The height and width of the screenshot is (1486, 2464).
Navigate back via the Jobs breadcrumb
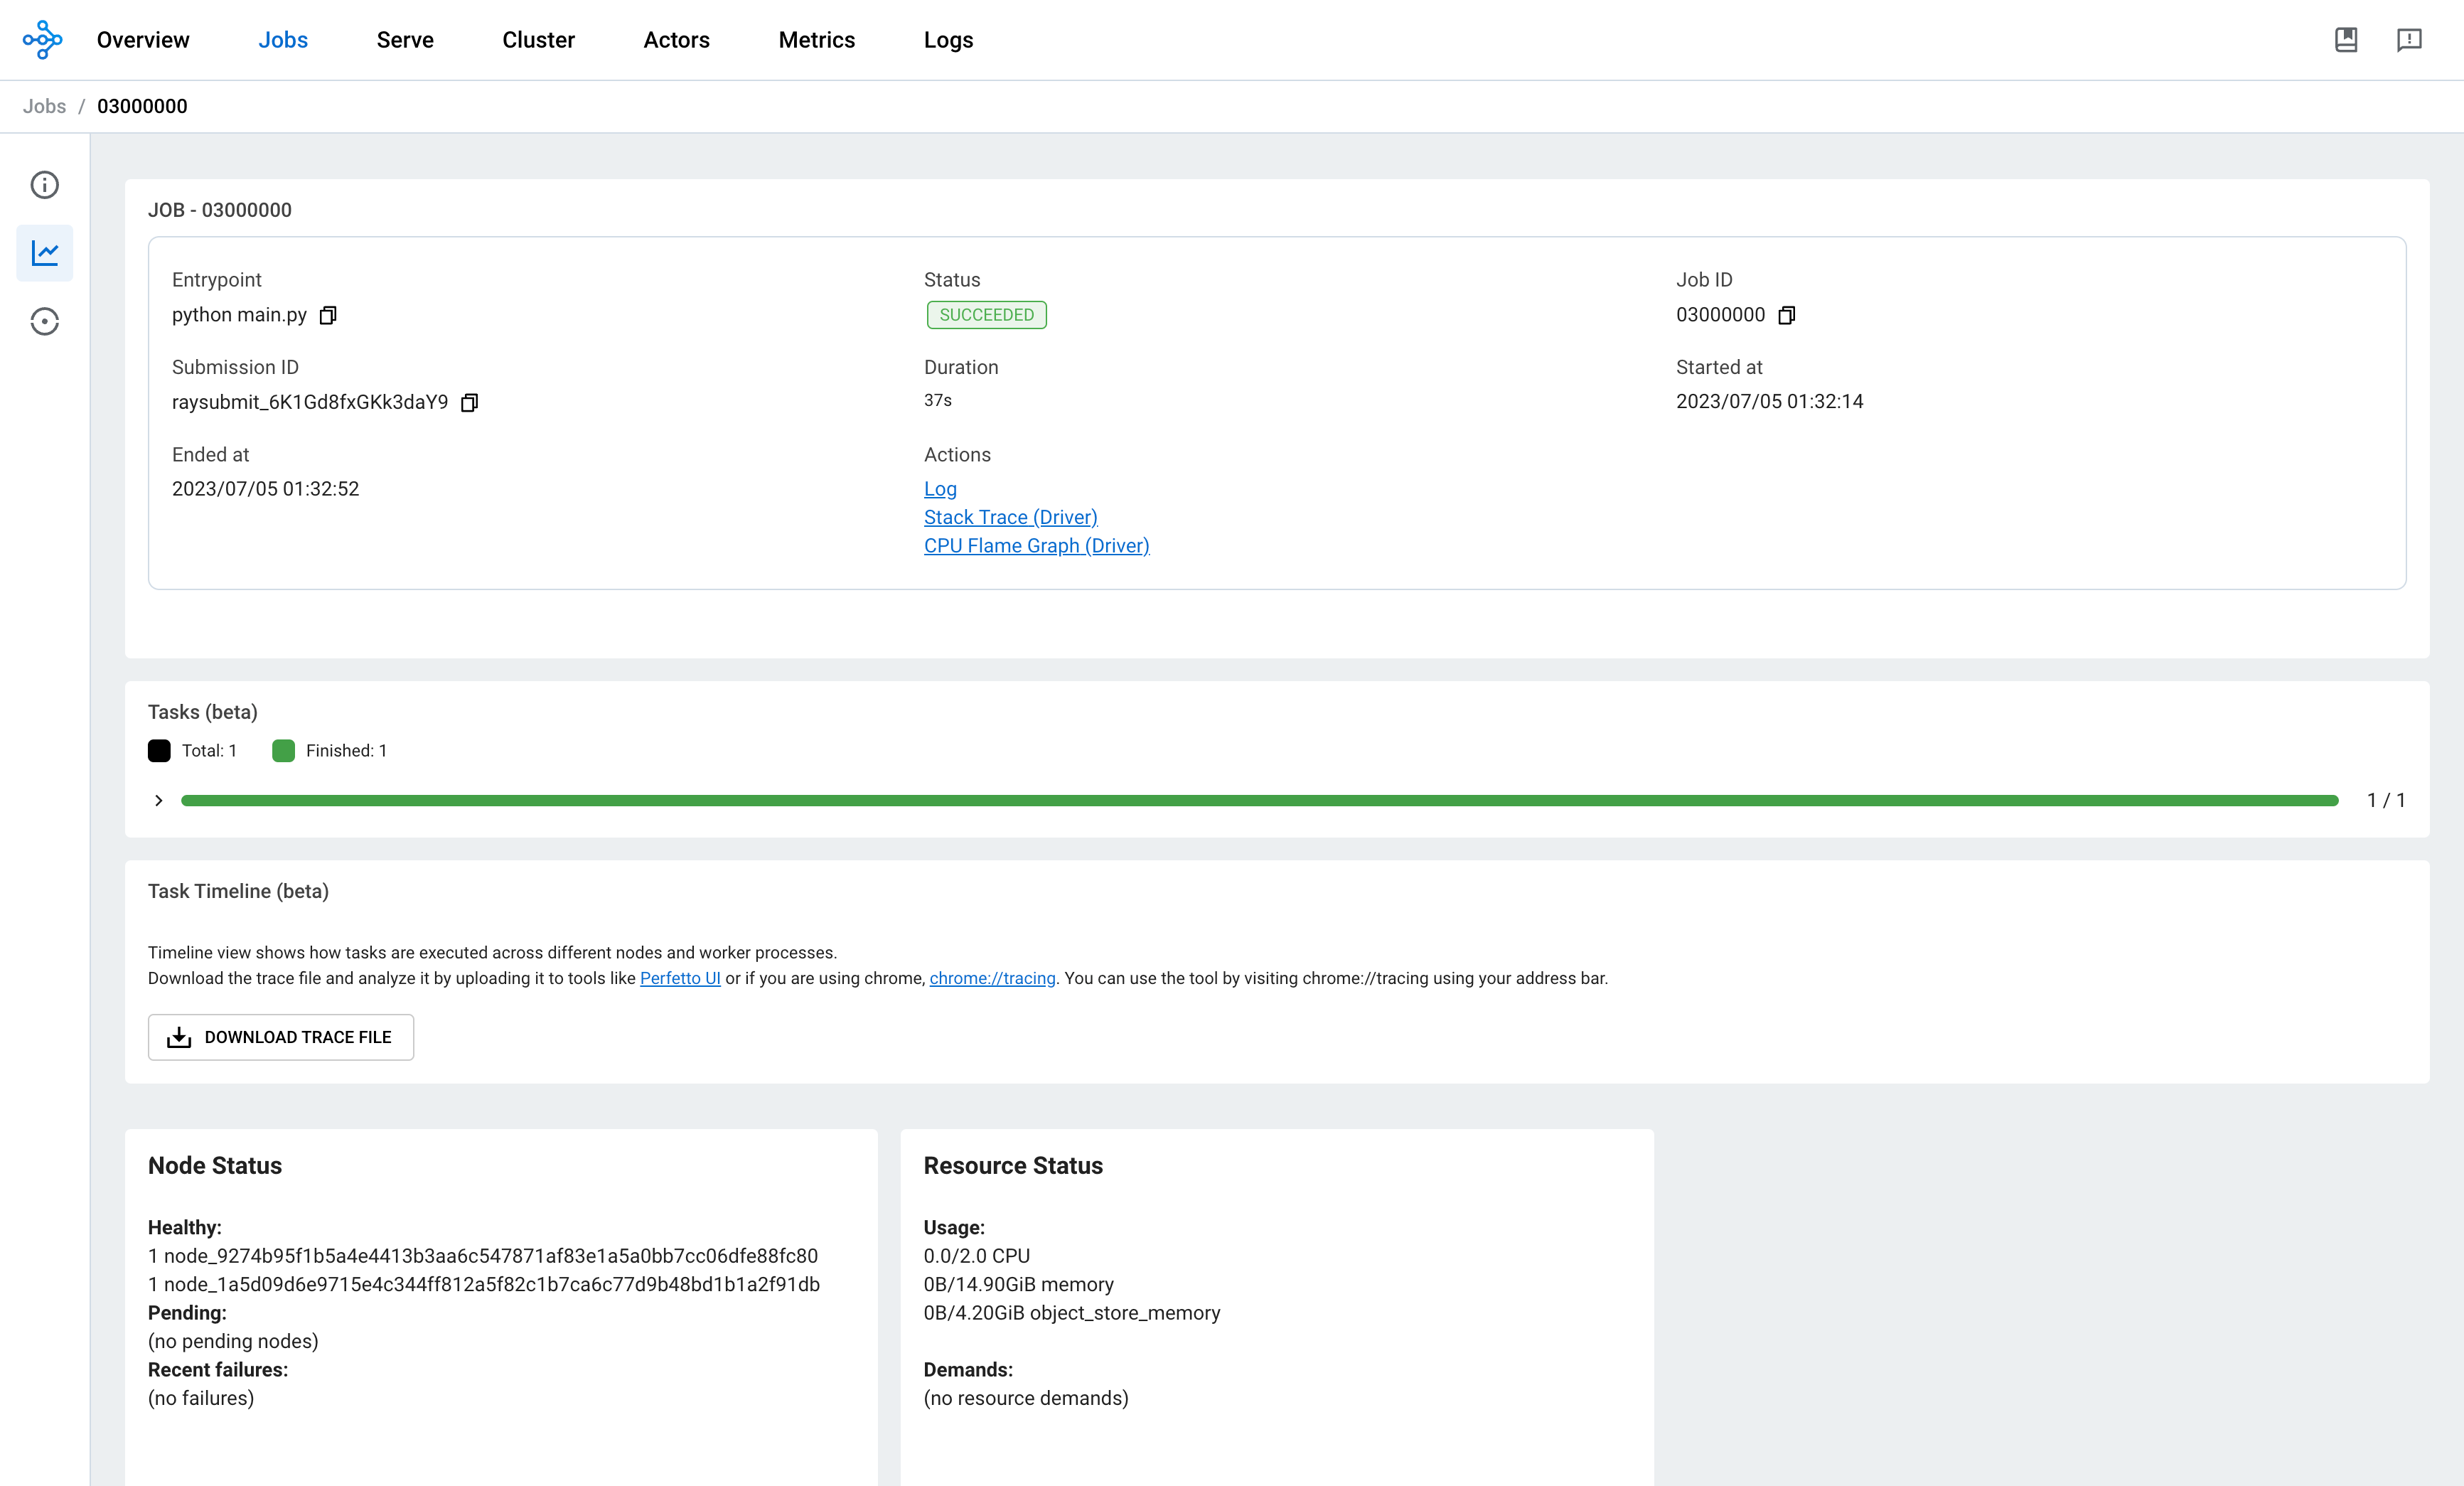pyautogui.click(x=44, y=106)
